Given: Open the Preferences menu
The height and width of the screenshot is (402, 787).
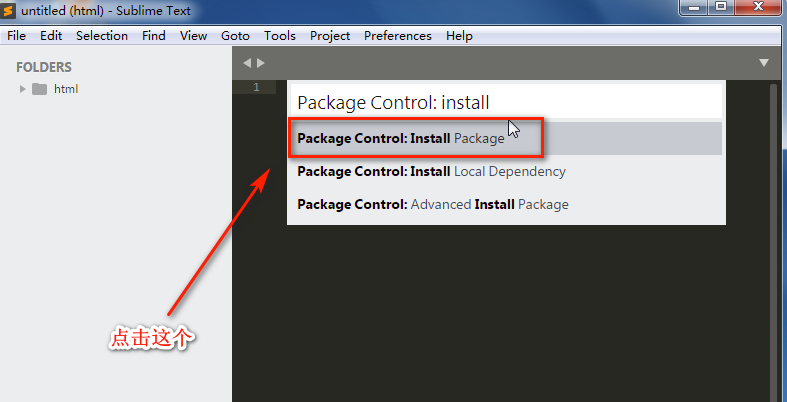Looking at the screenshot, I should point(398,36).
